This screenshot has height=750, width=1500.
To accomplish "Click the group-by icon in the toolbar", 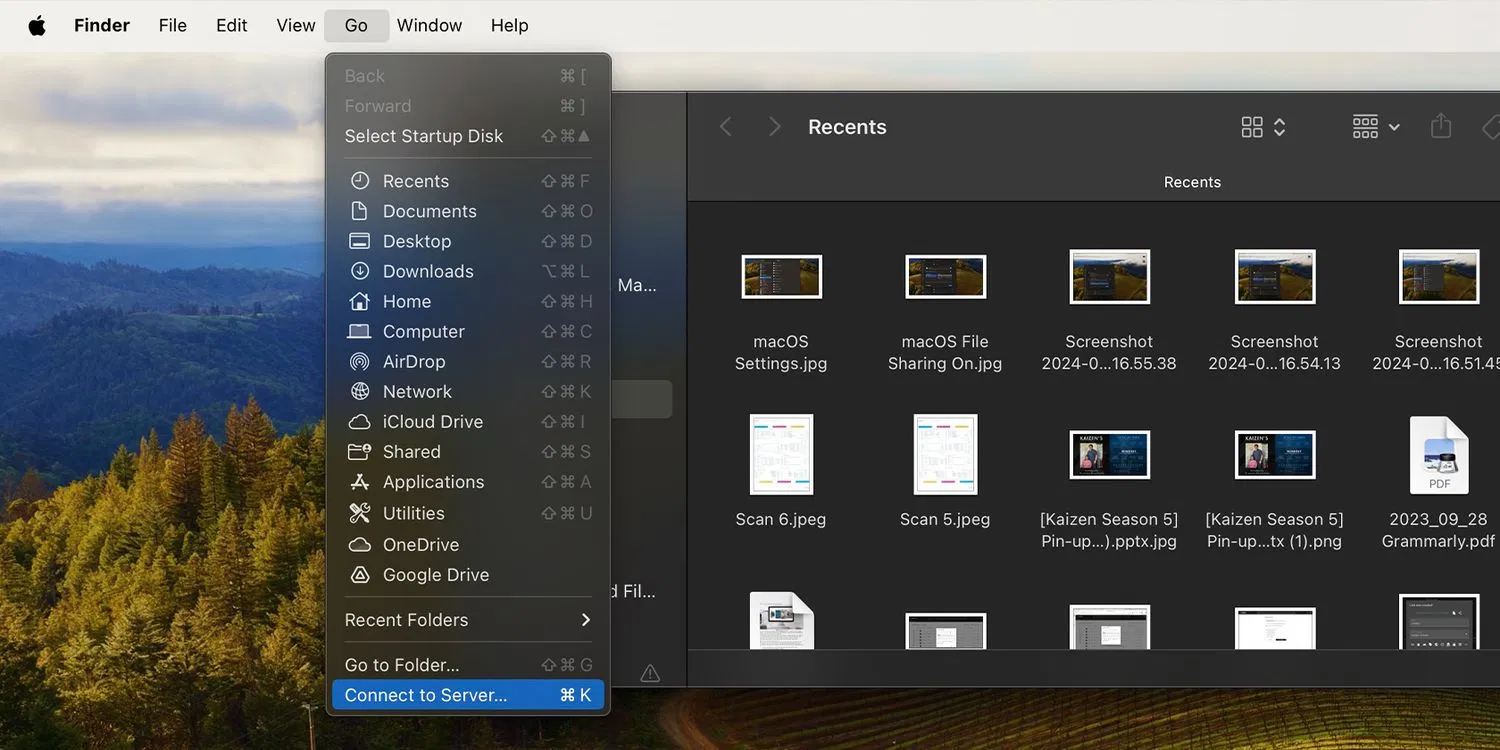I will (x=1363, y=126).
